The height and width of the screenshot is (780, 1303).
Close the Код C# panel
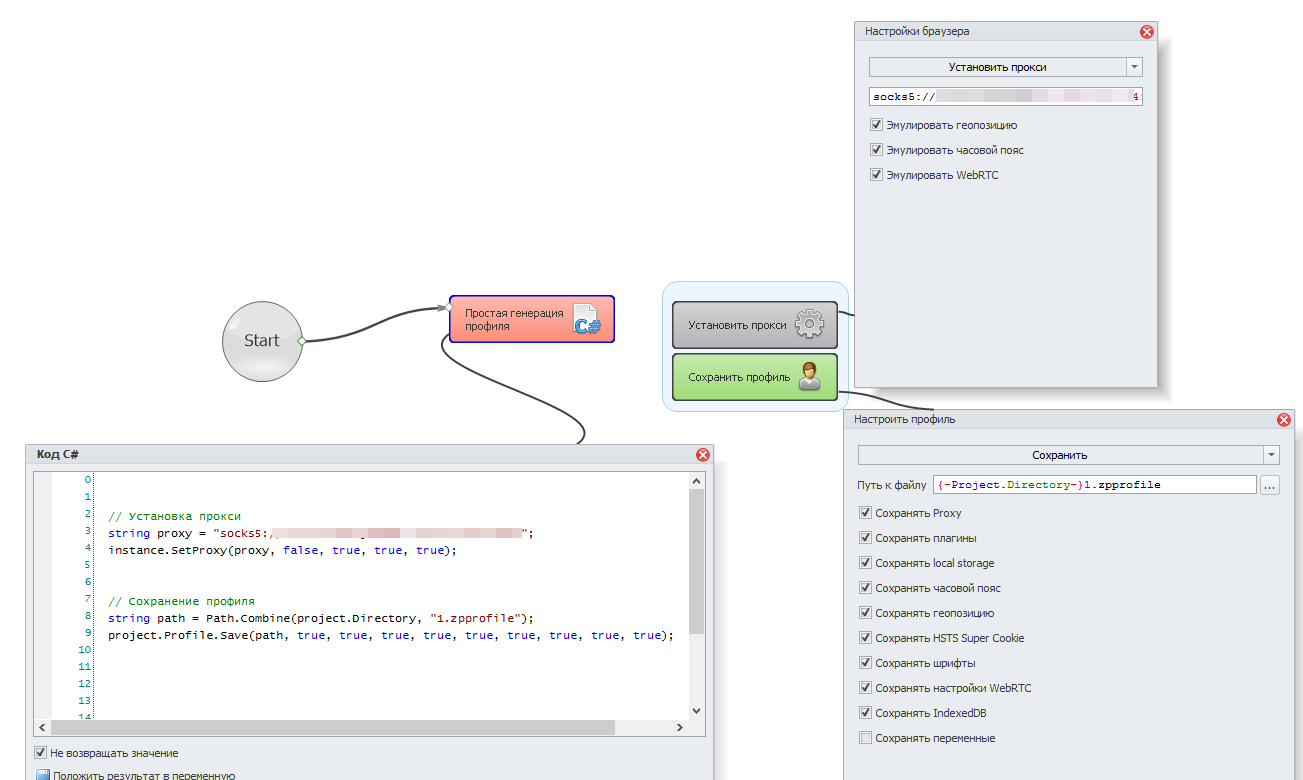pos(703,455)
